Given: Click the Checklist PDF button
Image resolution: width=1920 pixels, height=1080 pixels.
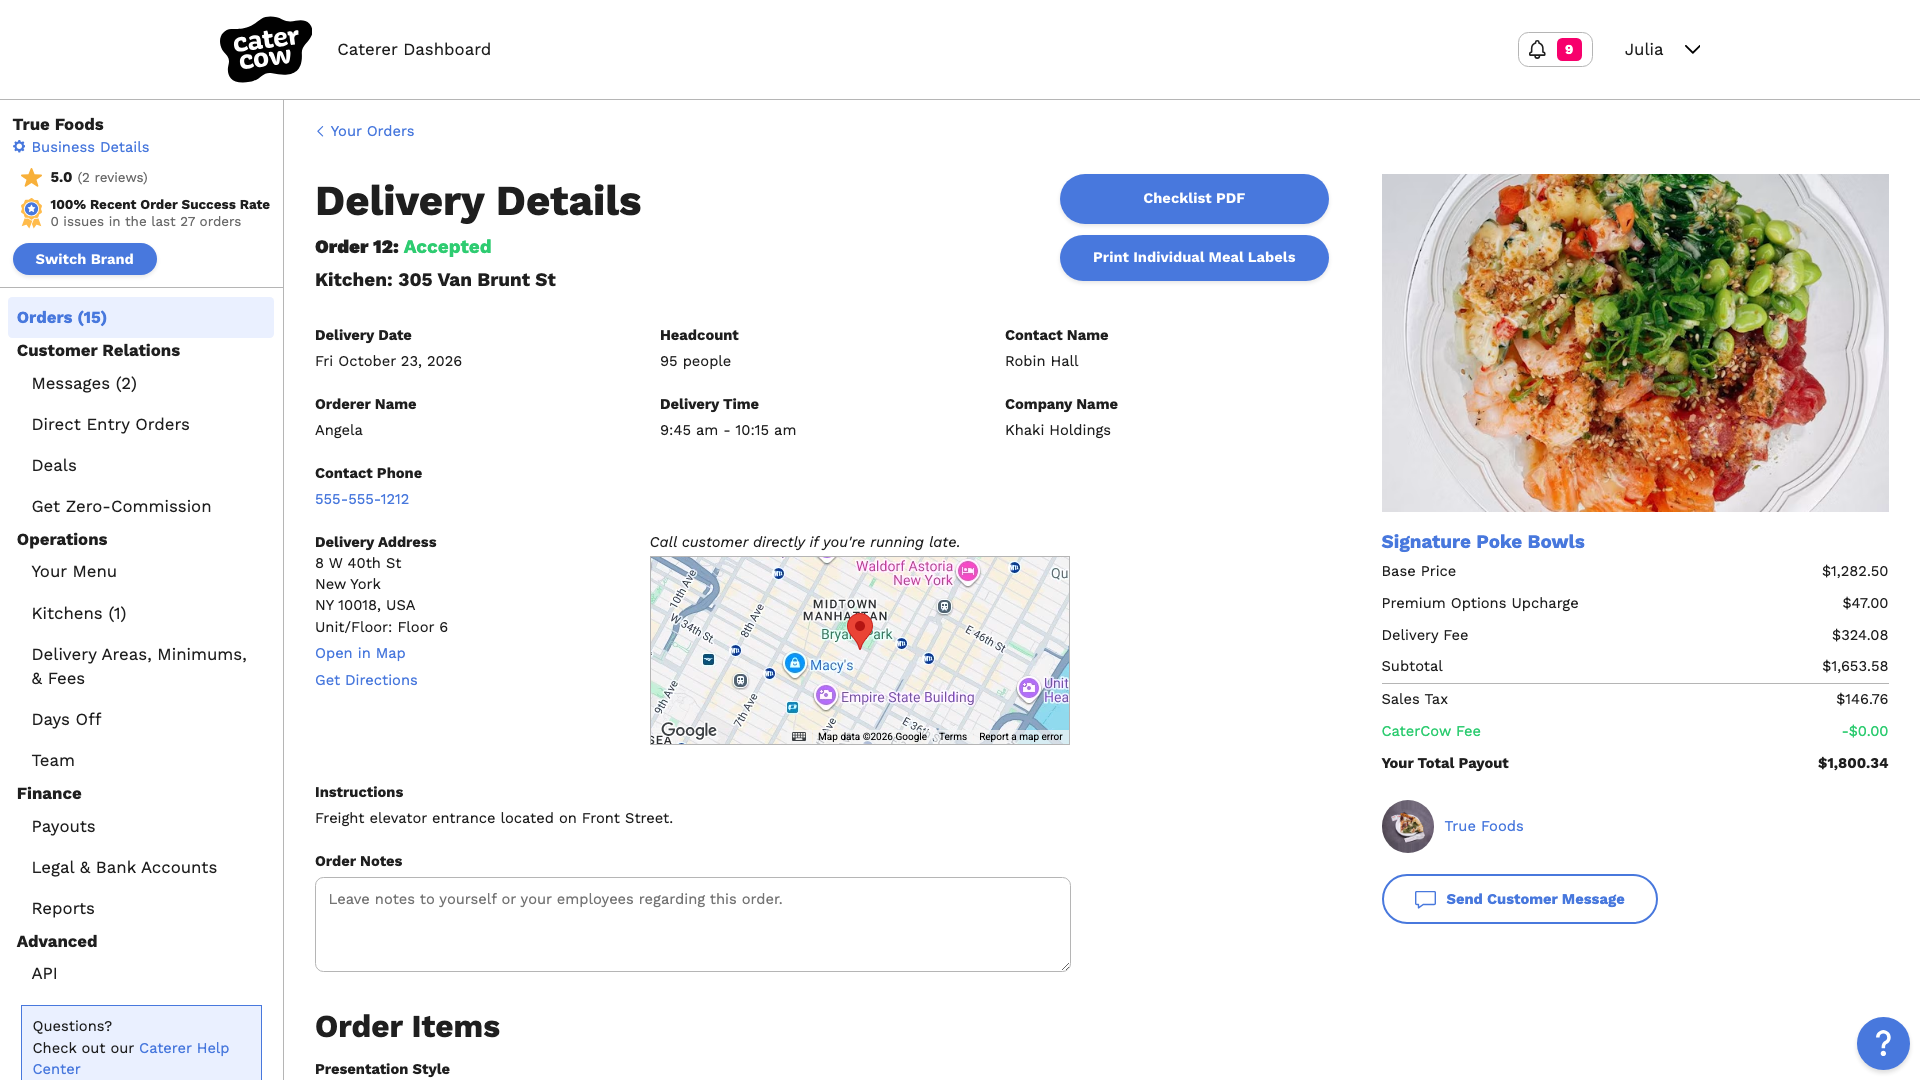Looking at the screenshot, I should (1194, 198).
